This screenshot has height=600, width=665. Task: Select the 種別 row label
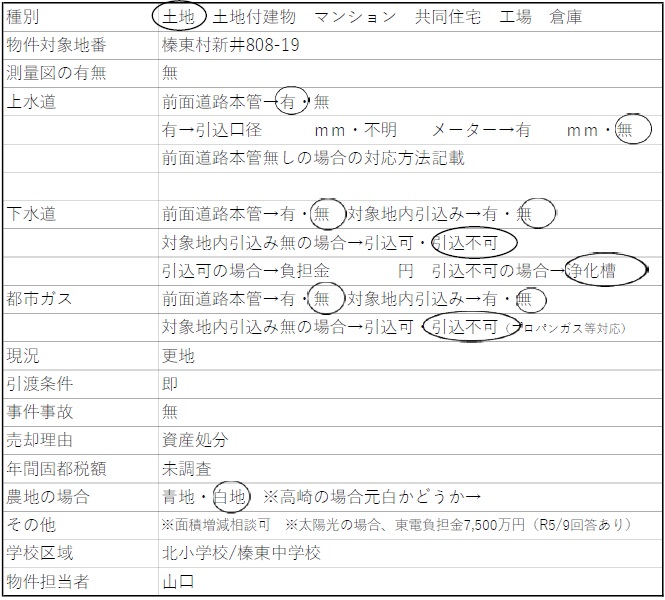coord(22,17)
